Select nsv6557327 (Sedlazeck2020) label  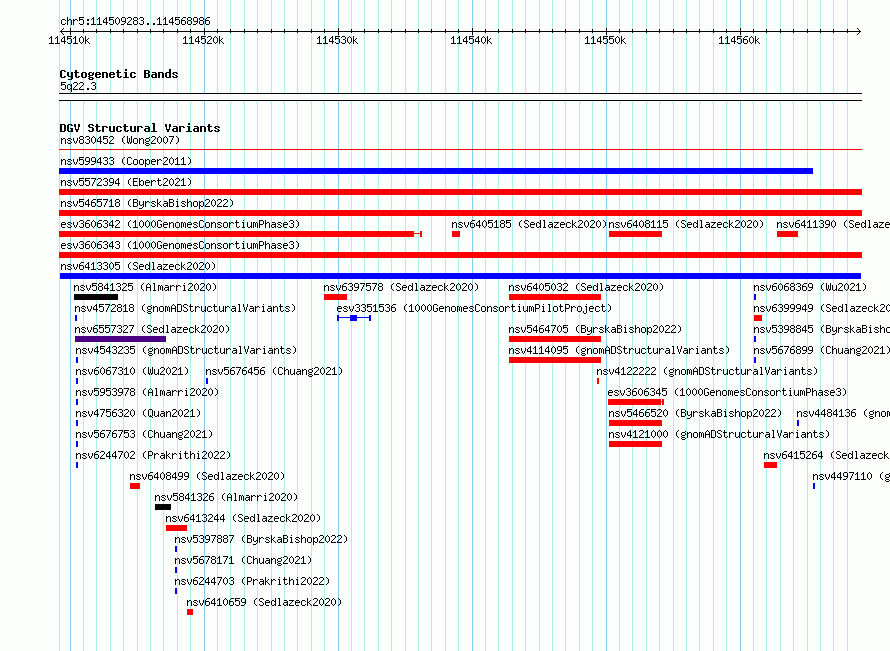pyautogui.click(x=152, y=329)
